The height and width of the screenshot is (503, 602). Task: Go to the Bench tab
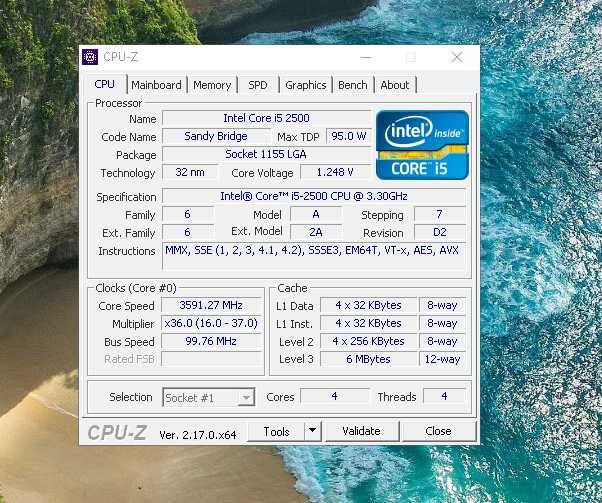352,85
